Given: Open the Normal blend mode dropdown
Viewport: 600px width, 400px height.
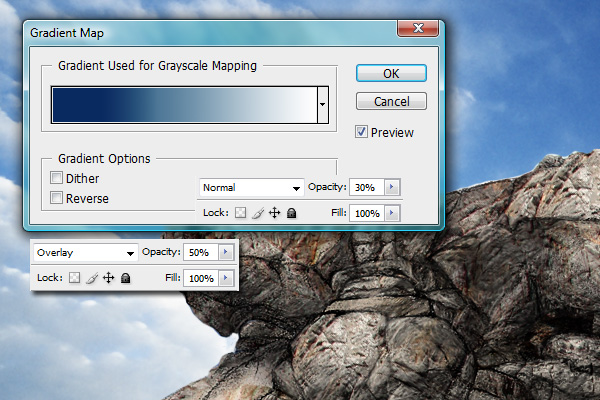Looking at the screenshot, I should 252,188.
